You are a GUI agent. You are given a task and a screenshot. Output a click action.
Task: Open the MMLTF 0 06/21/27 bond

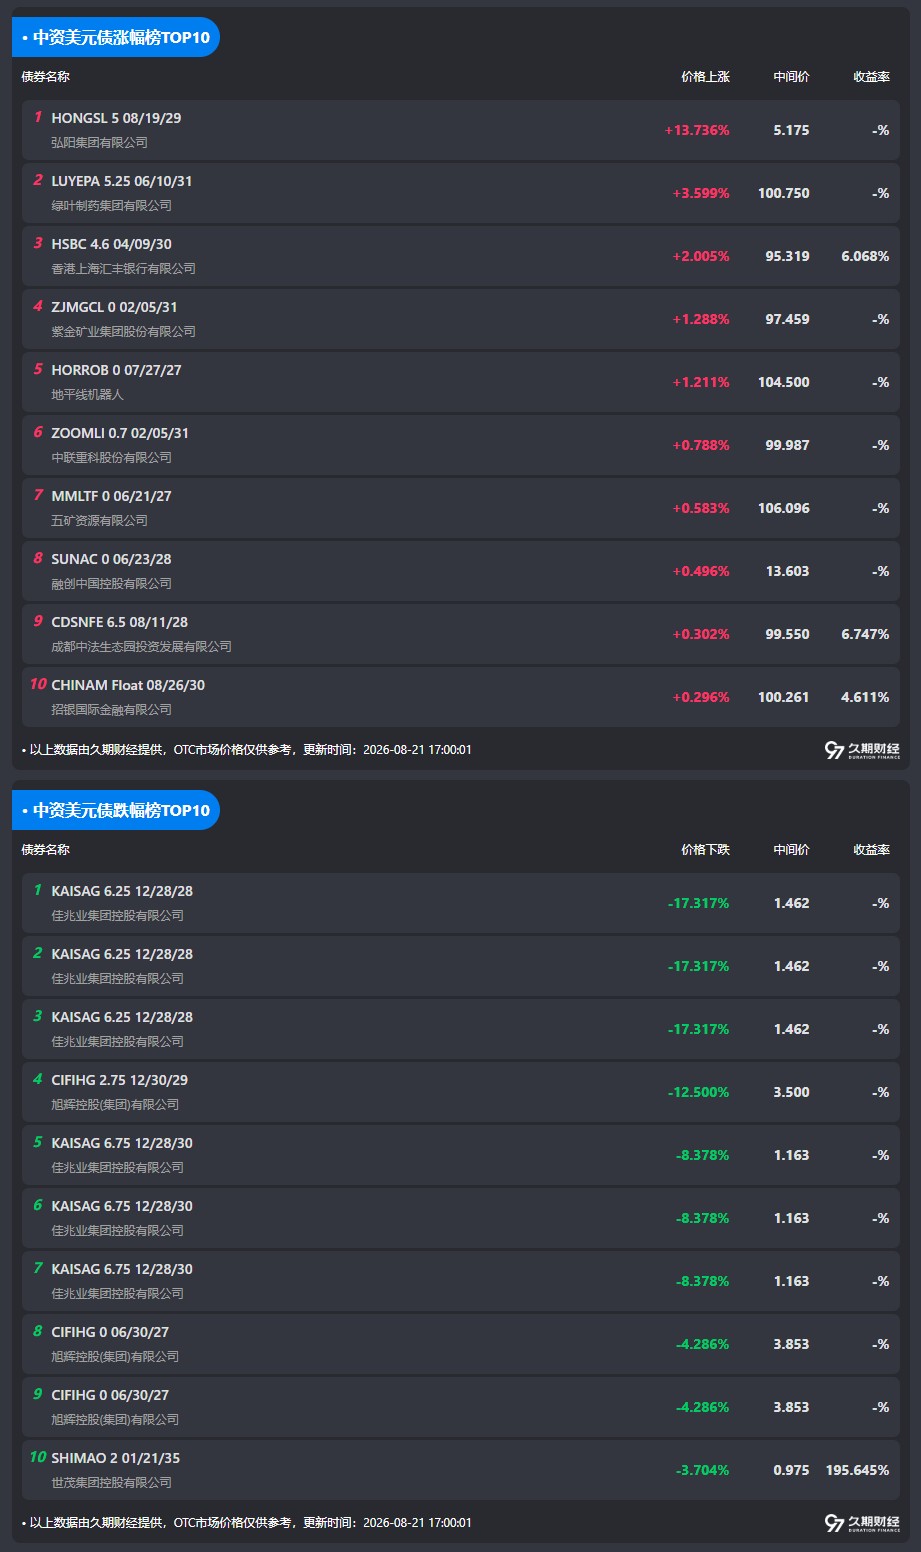(x=111, y=496)
